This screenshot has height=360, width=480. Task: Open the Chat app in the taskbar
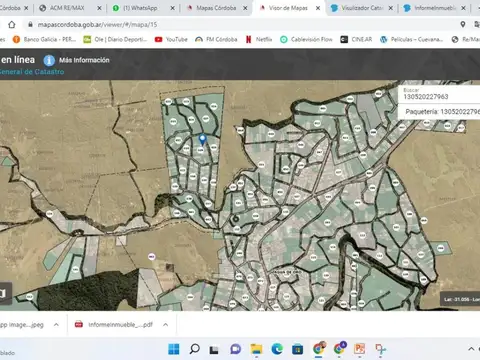click(x=235, y=349)
